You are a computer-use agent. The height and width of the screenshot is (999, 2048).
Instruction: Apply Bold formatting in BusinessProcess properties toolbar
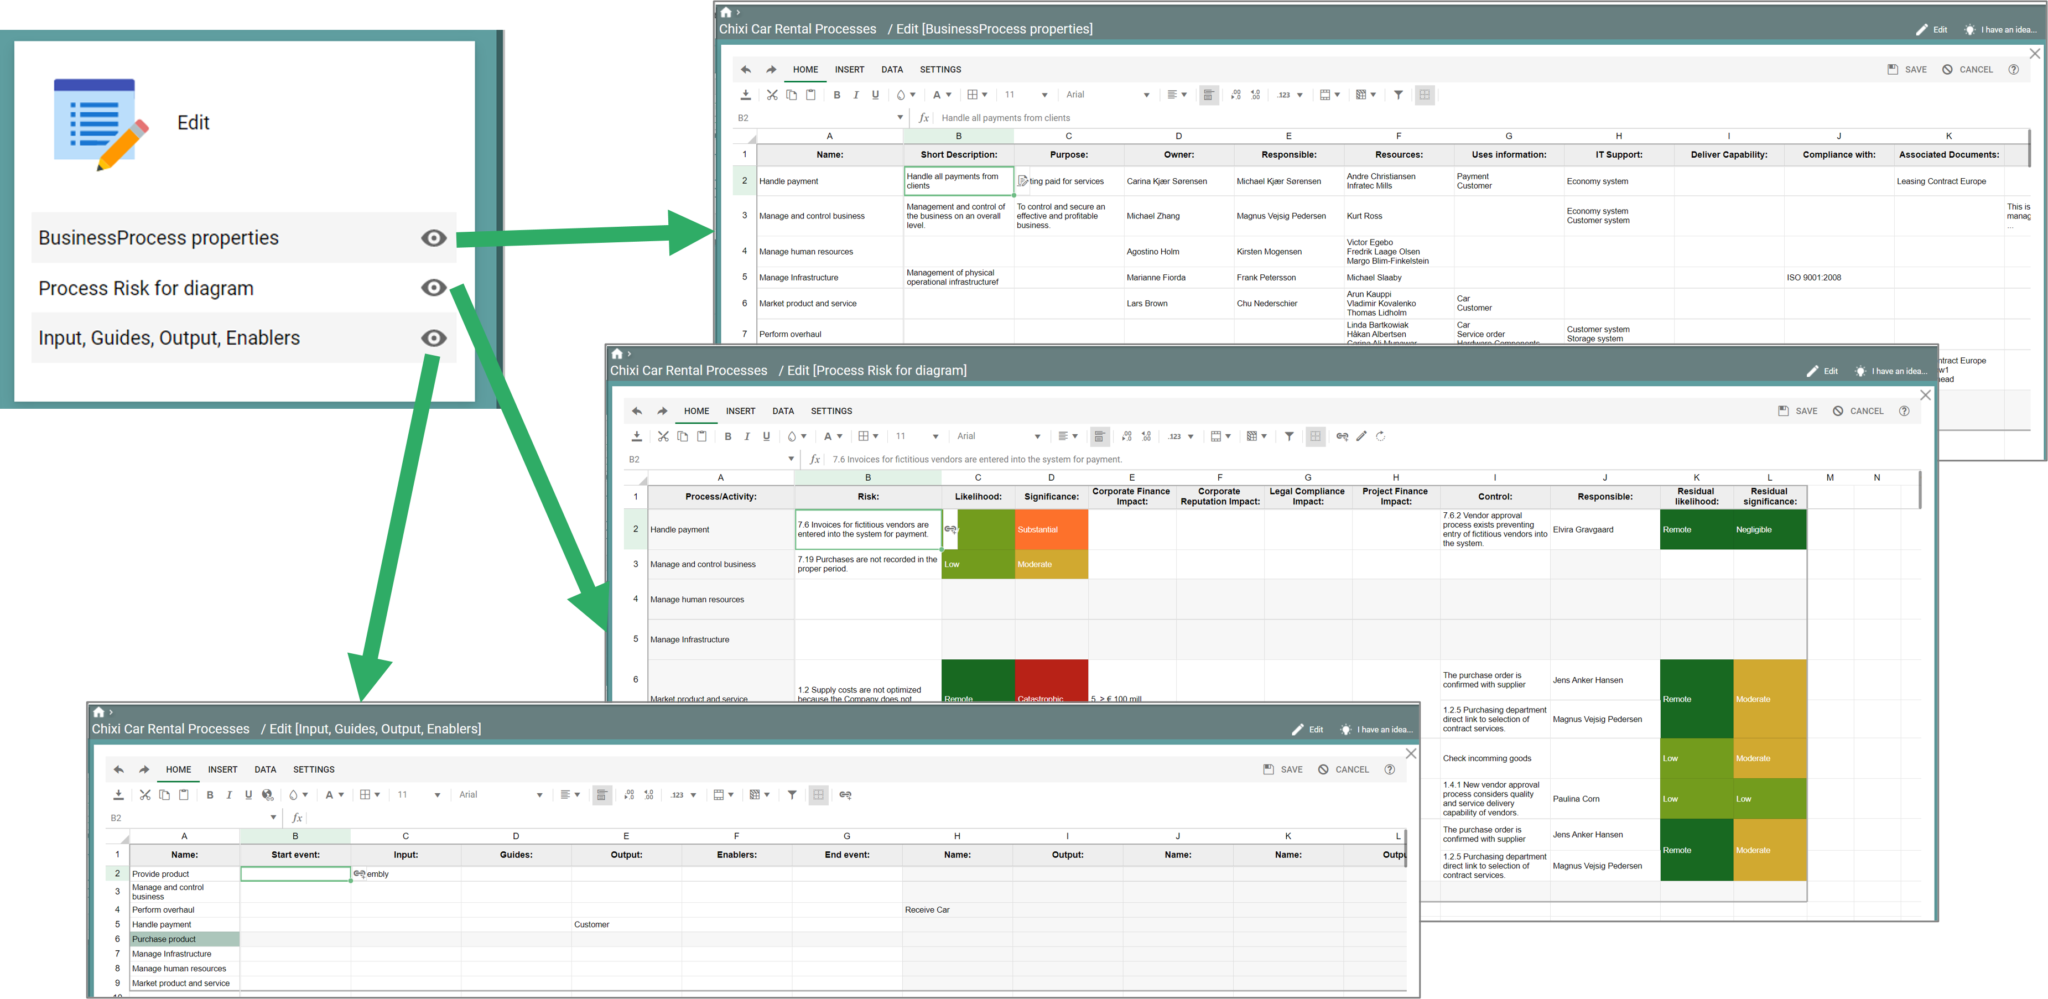836,95
